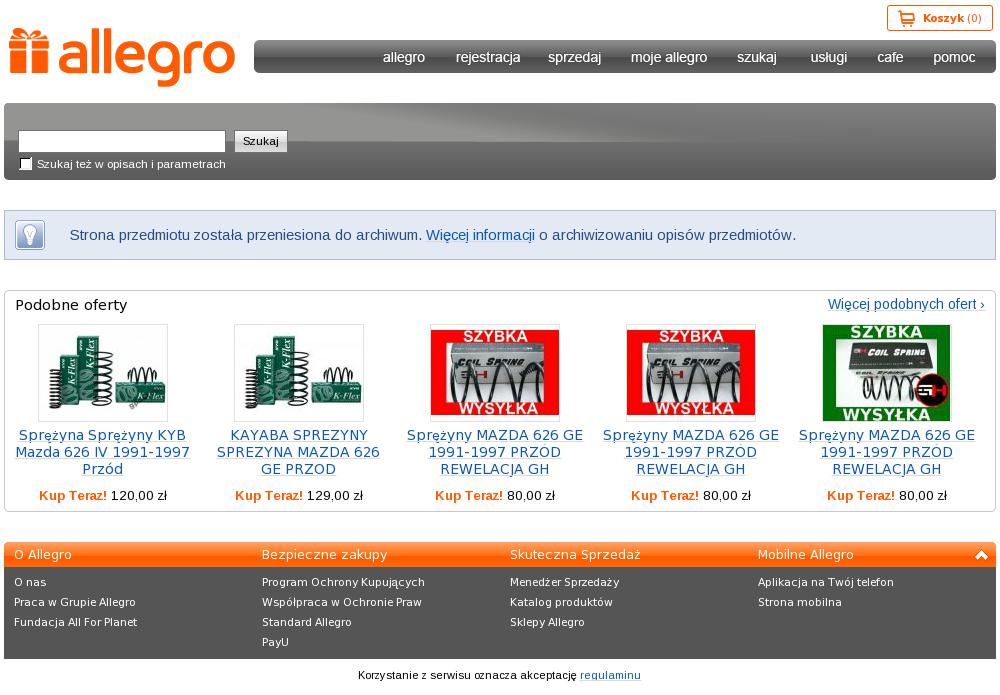Click the "Strona przedmiotu została przeniesiona do archiwum" text
This screenshot has width=1000, height=695.
tap(246, 235)
